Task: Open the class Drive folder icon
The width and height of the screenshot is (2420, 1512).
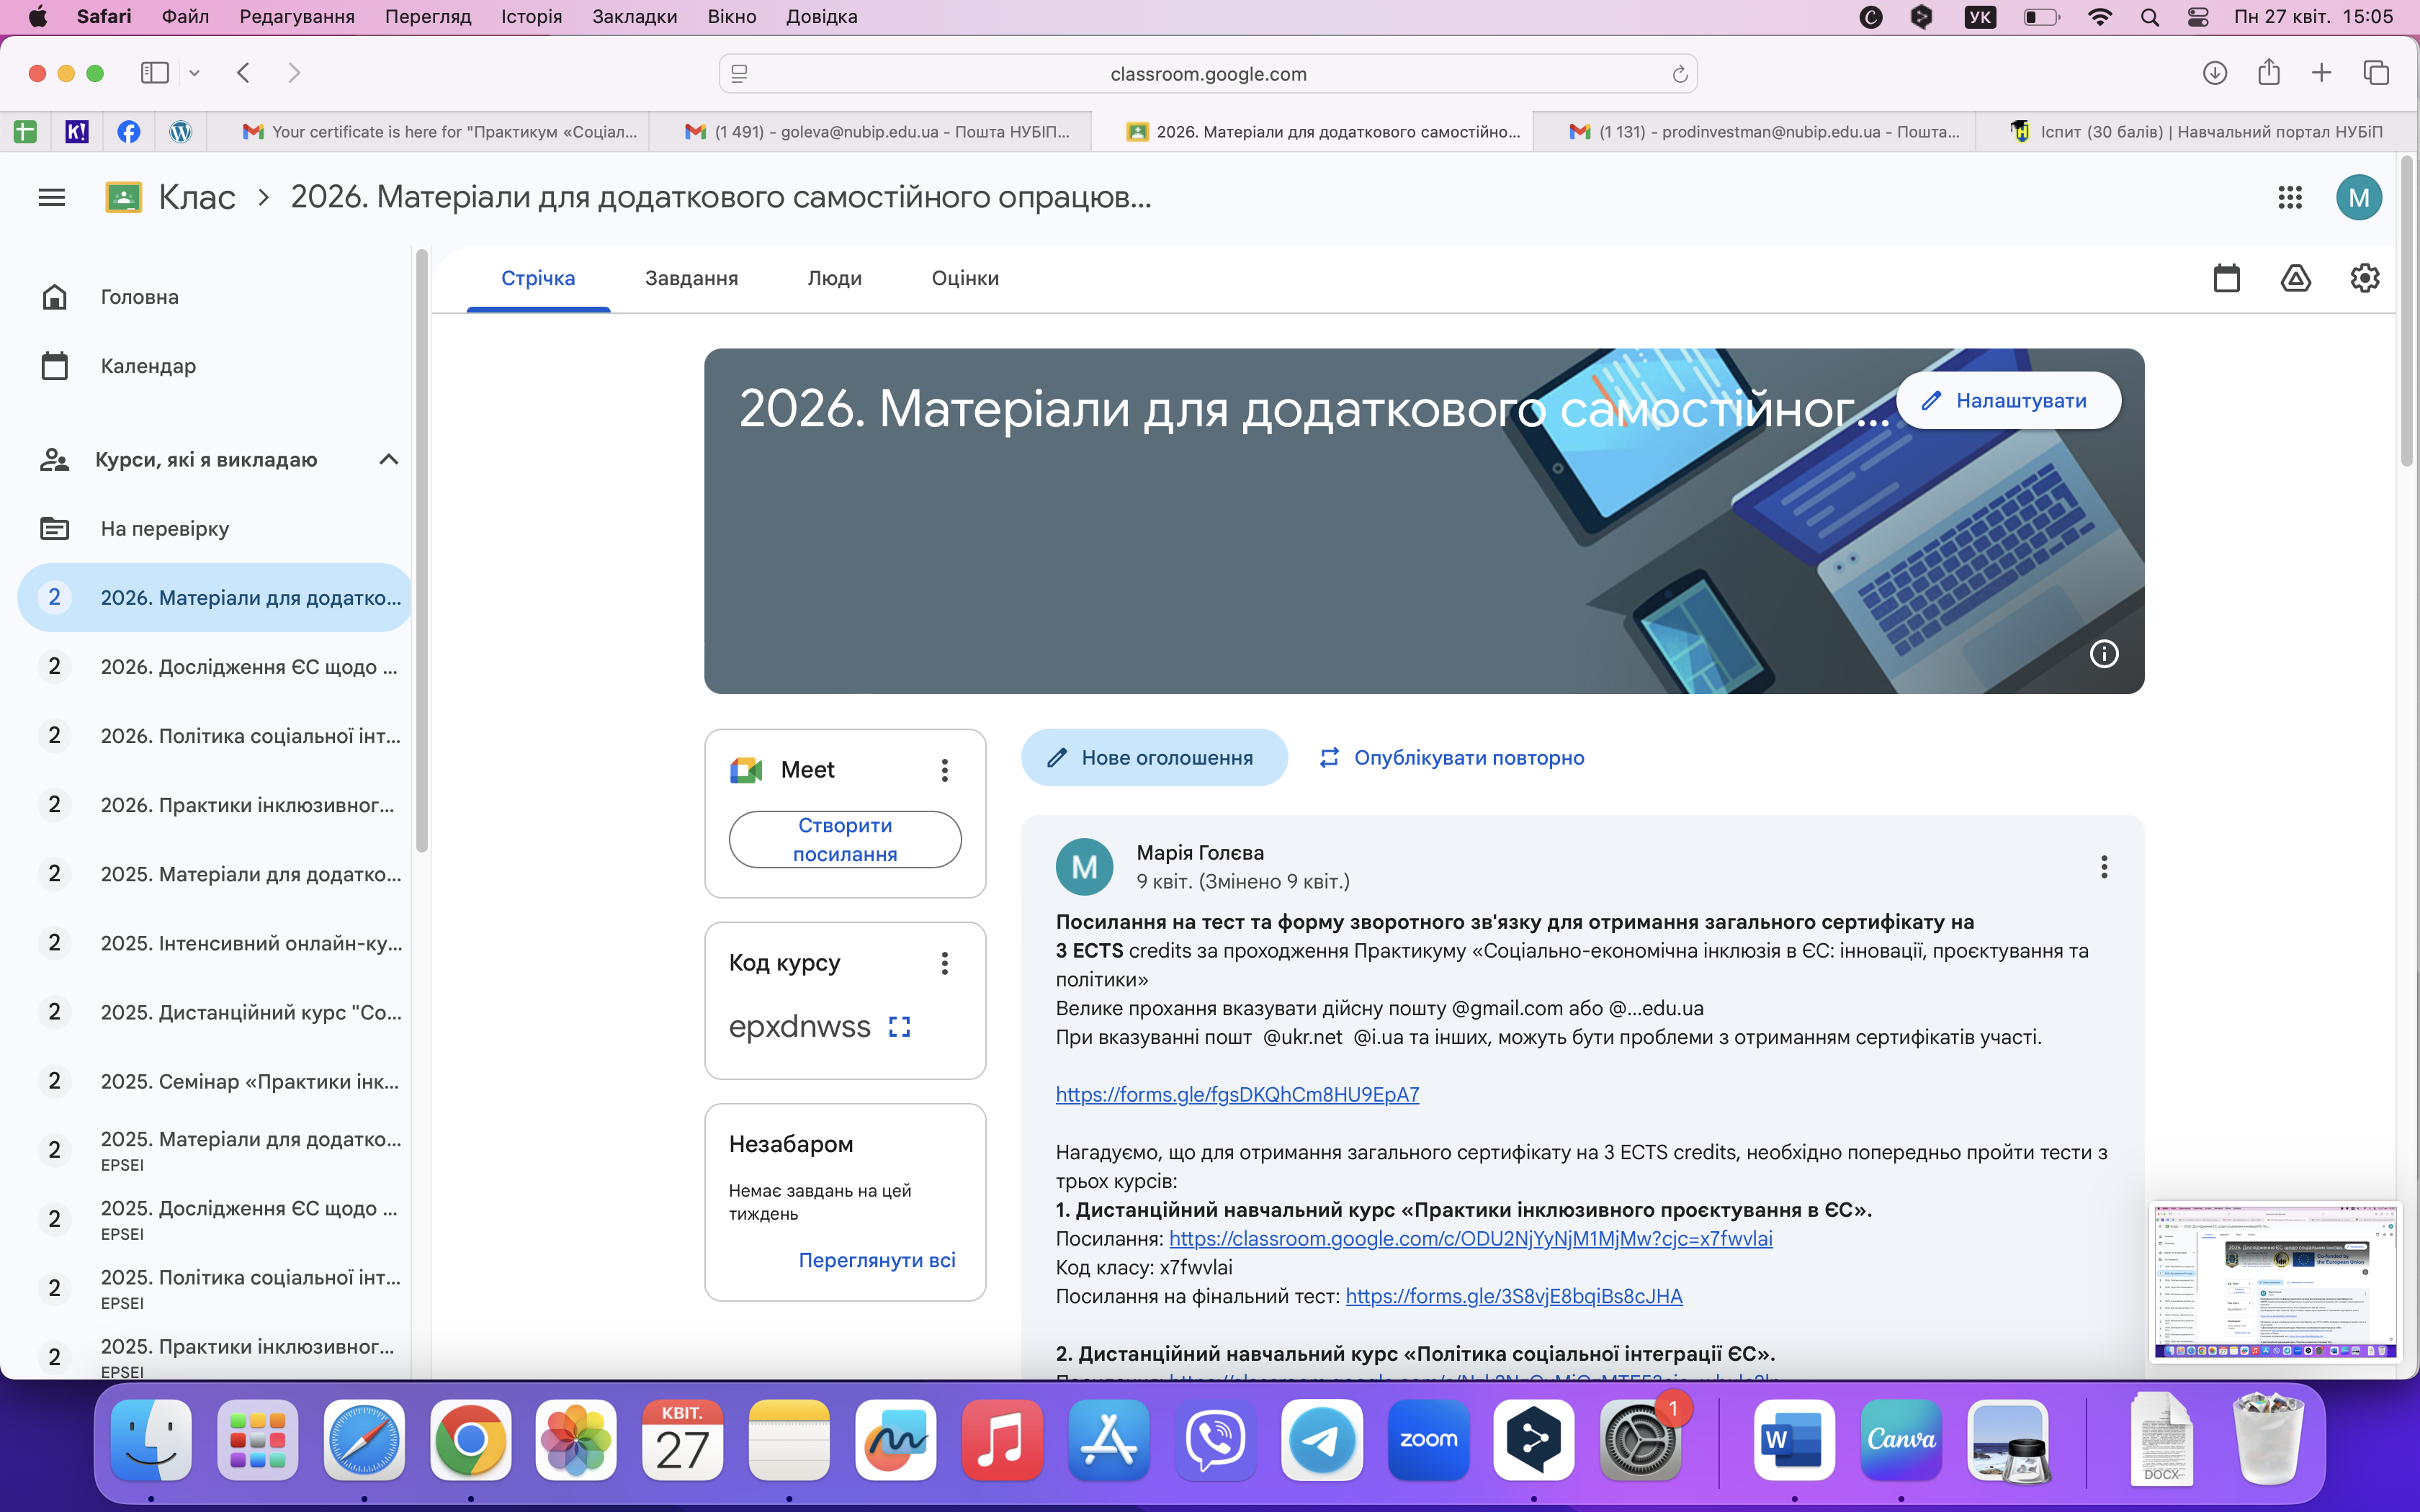Action: click(x=2295, y=278)
